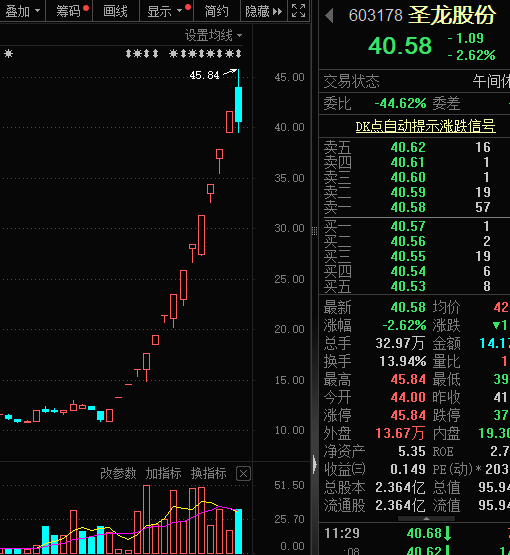Open the DK点自动提示涨跌信号 link

(x=425, y=126)
